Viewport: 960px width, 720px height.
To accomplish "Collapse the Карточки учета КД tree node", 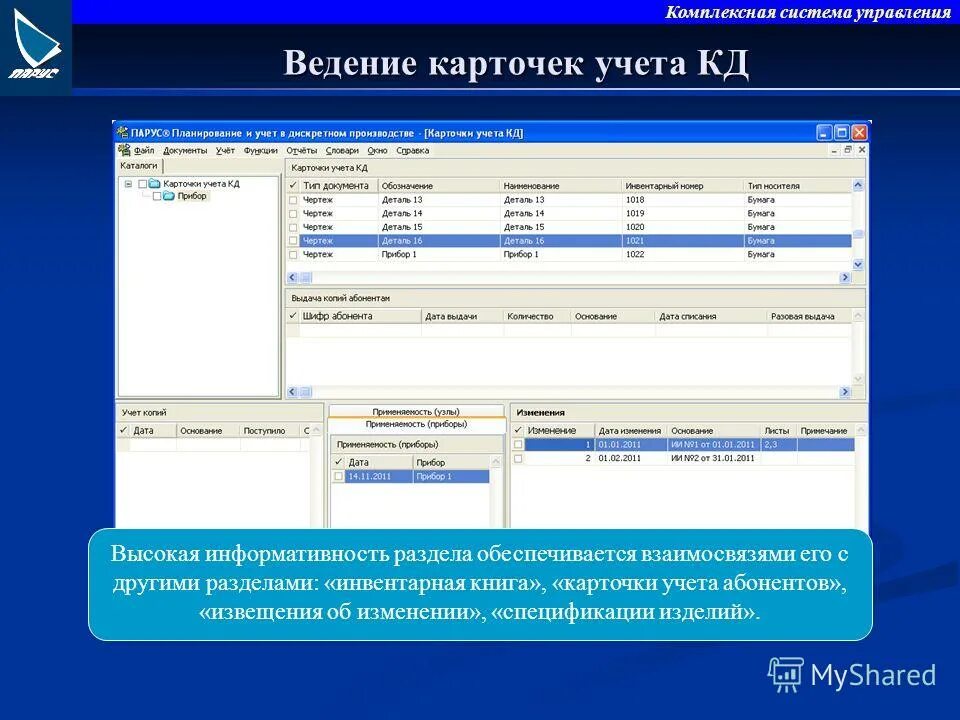I will point(128,184).
